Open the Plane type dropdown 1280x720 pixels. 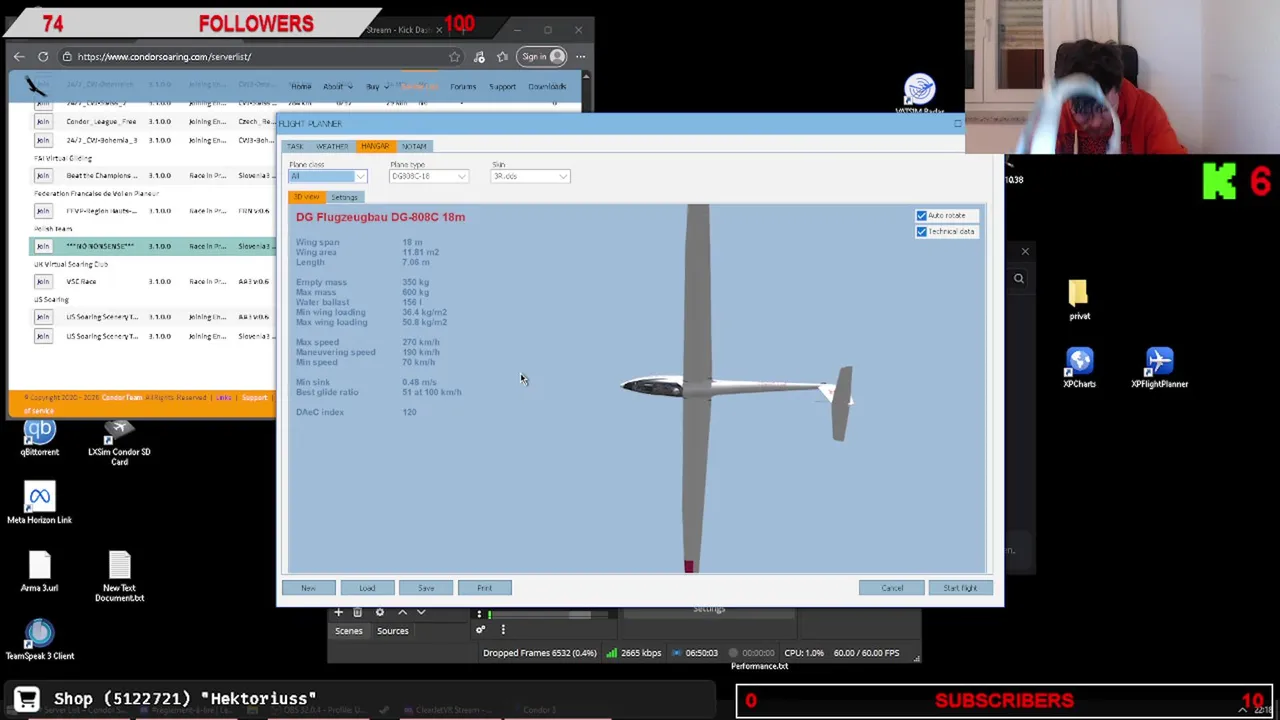click(x=428, y=177)
